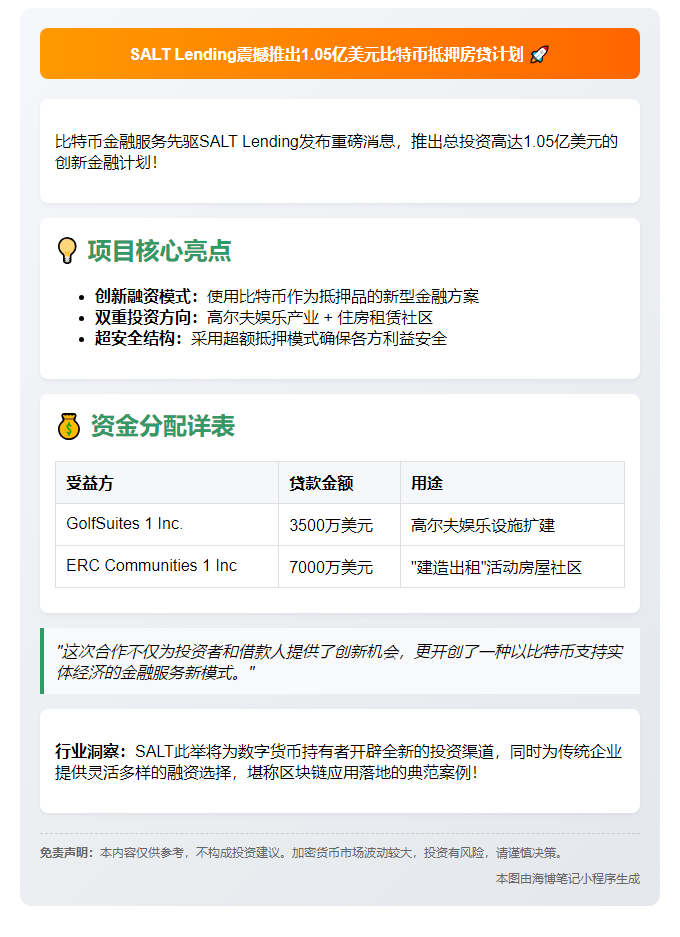
Task: Click the lightbulb icon beside 项目核心亮点
Action: [67, 251]
